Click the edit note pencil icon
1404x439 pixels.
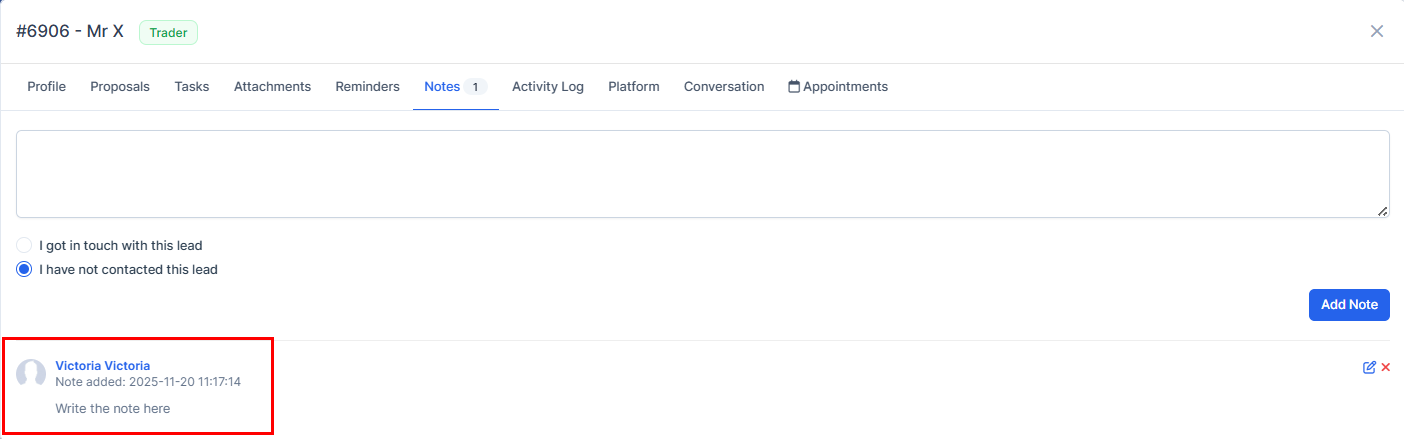(x=1369, y=367)
